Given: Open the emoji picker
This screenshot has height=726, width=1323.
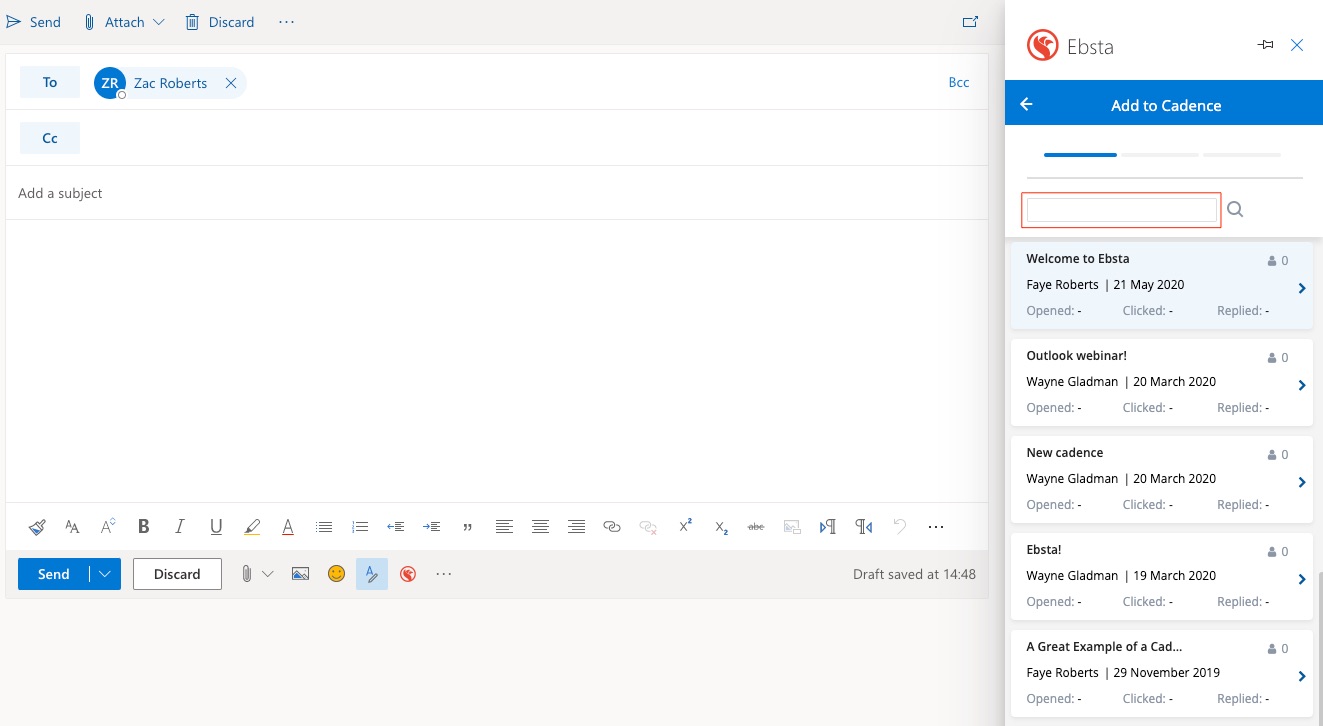Looking at the screenshot, I should click(337, 574).
